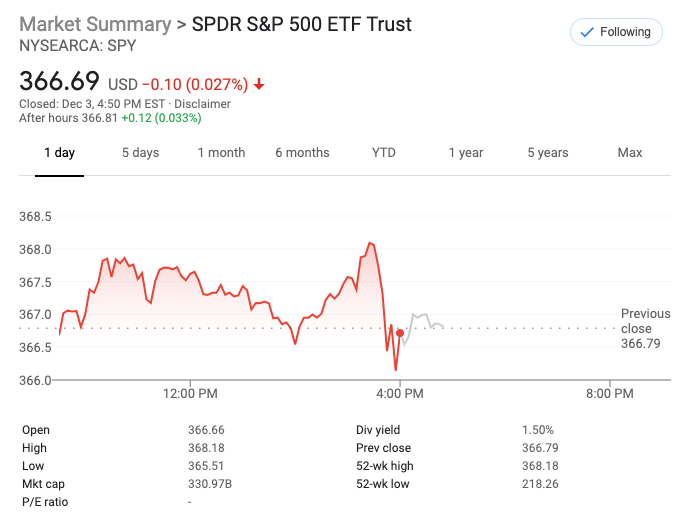This screenshot has height=520, width=693.
Task: Click the red down arrow beside price change
Action: (x=259, y=85)
